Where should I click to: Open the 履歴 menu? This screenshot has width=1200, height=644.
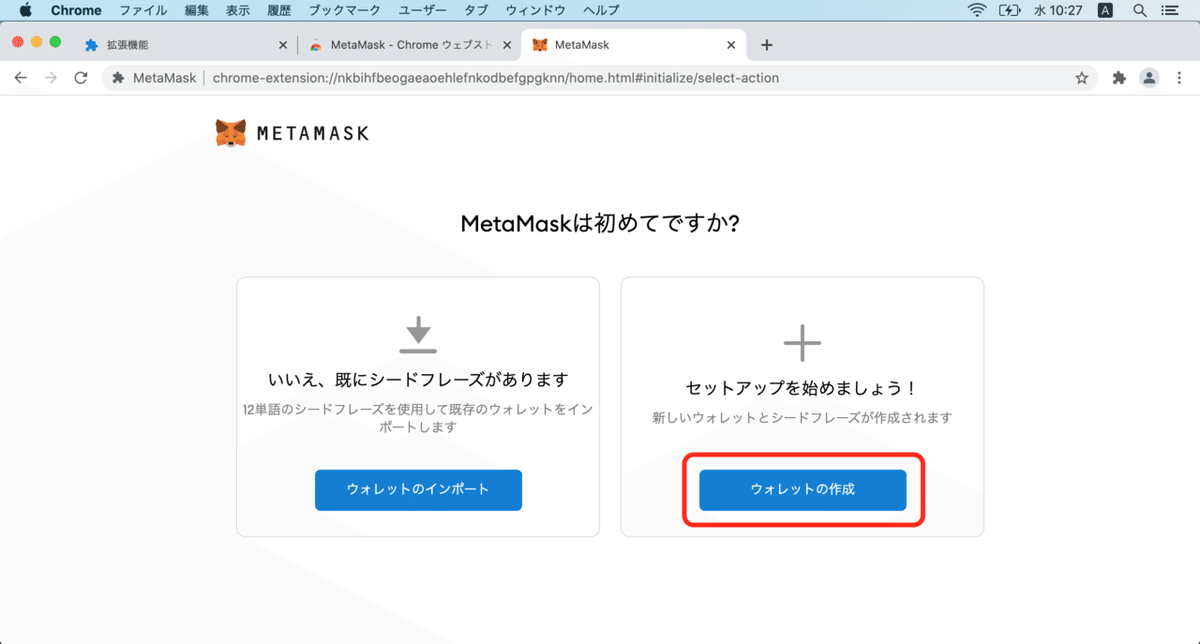tap(279, 10)
